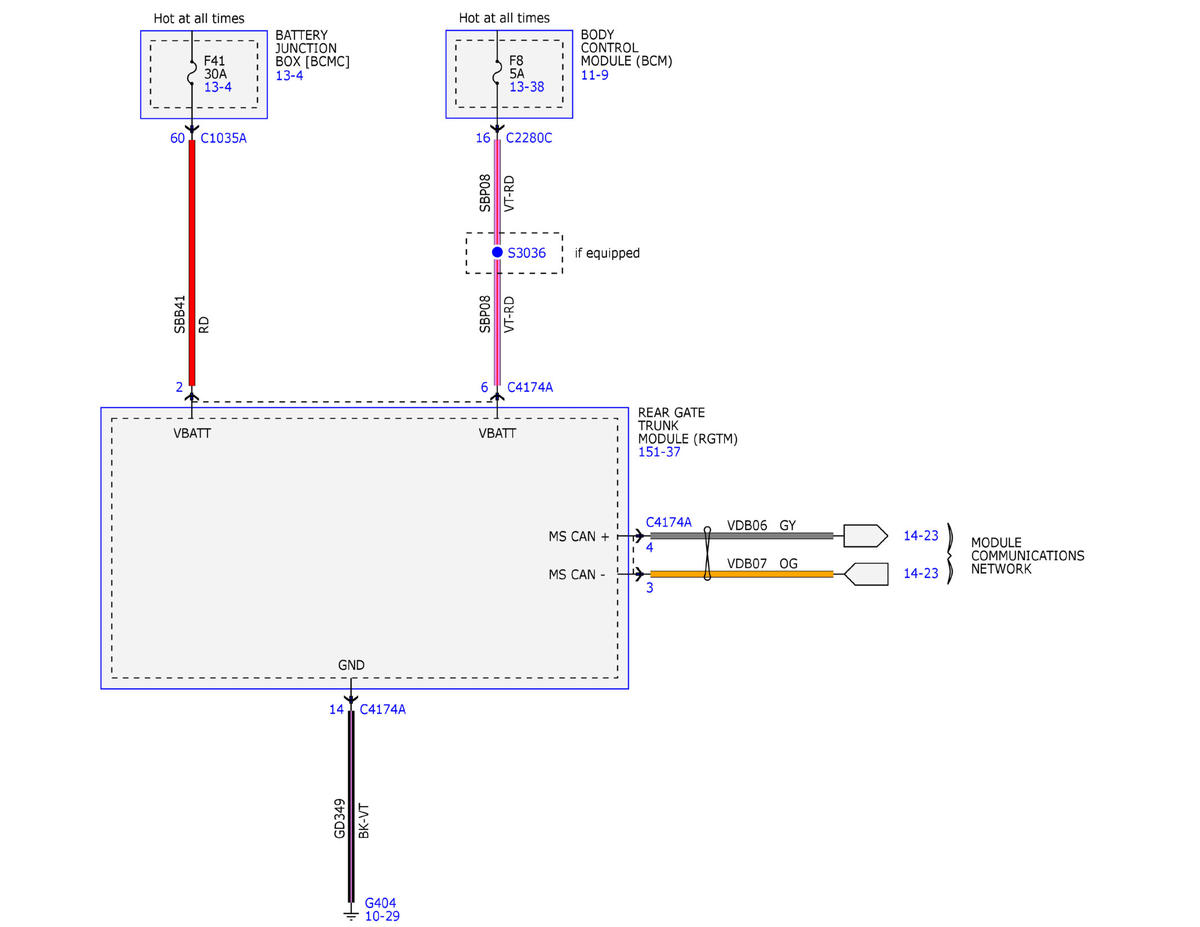The height and width of the screenshot is (927, 1200).
Task: Click the F41 30A fuse symbol
Action: [192, 73]
